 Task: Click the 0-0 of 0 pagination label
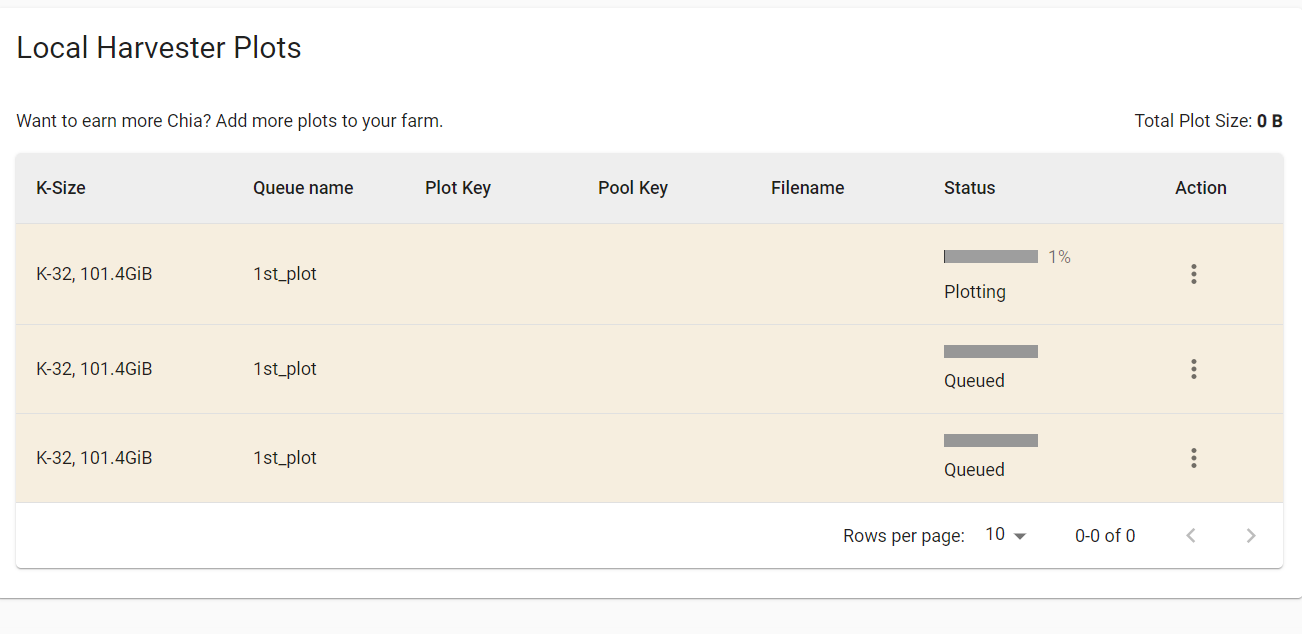pyautogui.click(x=1105, y=536)
